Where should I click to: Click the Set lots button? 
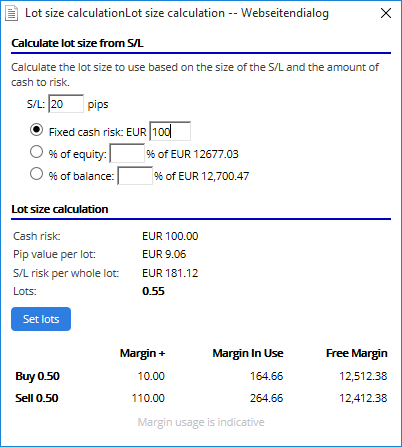pyautogui.click(x=41, y=319)
